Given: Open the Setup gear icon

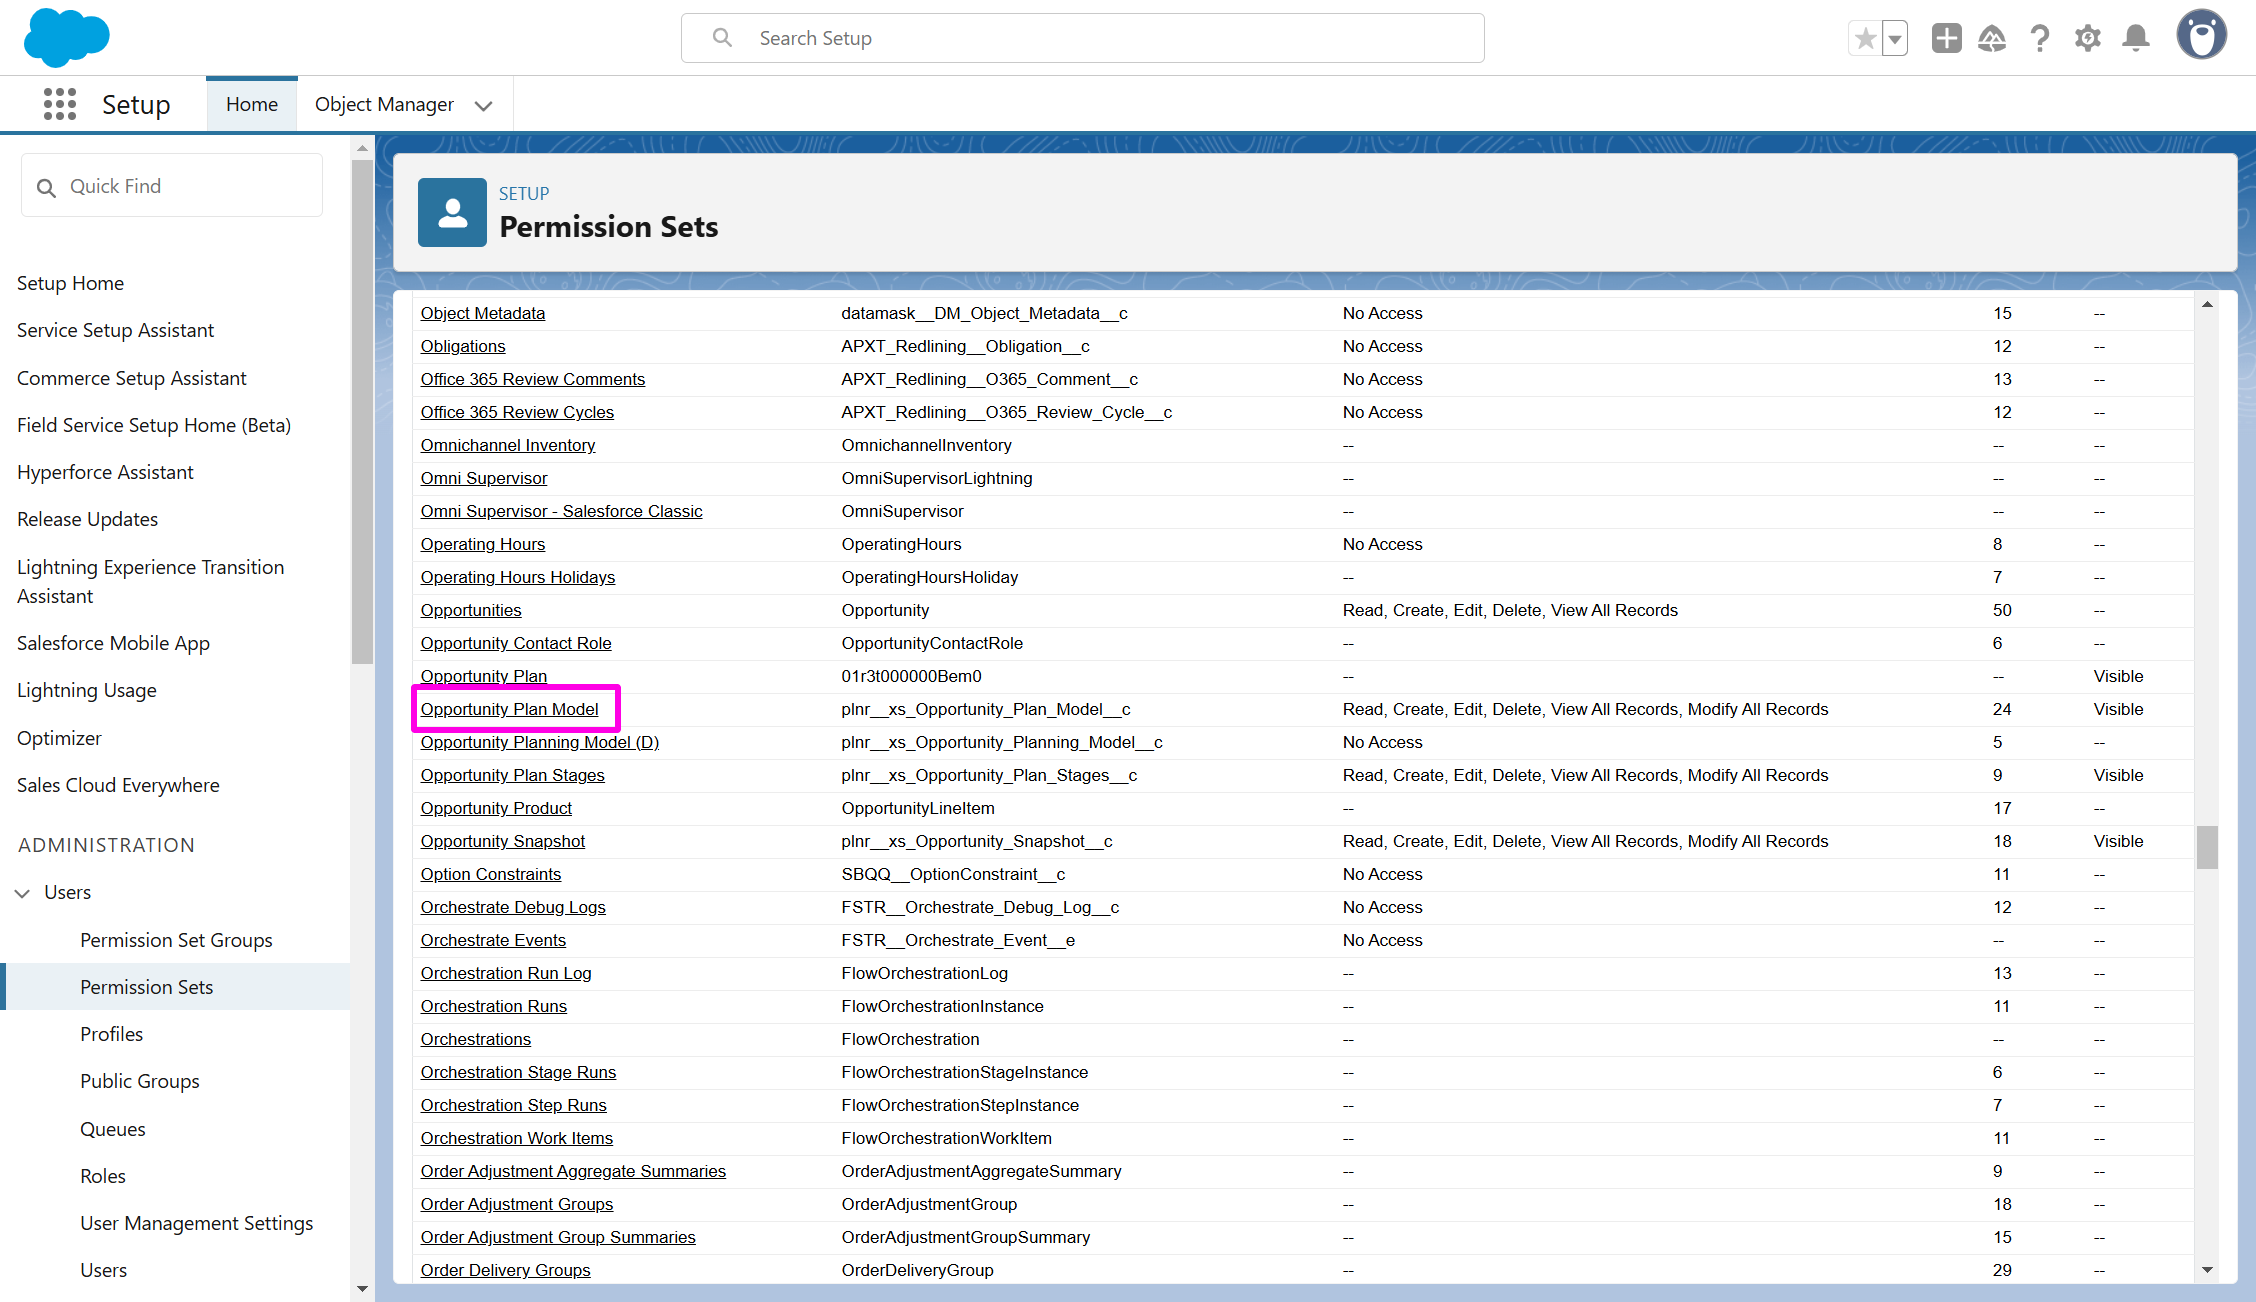Looking at the screenshot, I should [x=2088, y=39].
